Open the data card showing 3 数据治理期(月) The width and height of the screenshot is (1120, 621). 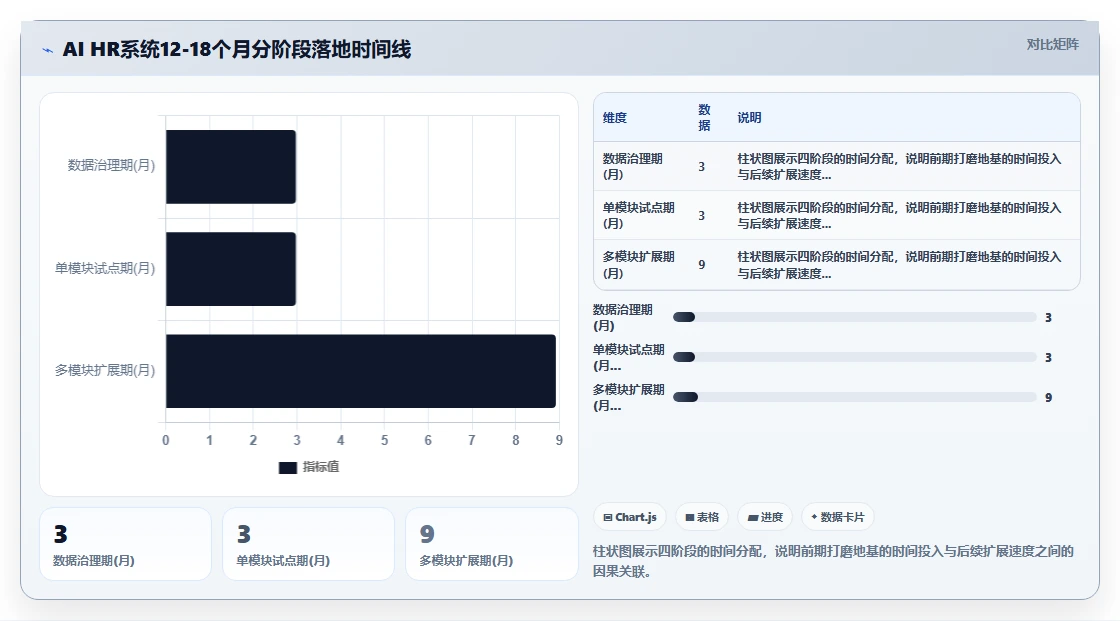coord(125,544)
